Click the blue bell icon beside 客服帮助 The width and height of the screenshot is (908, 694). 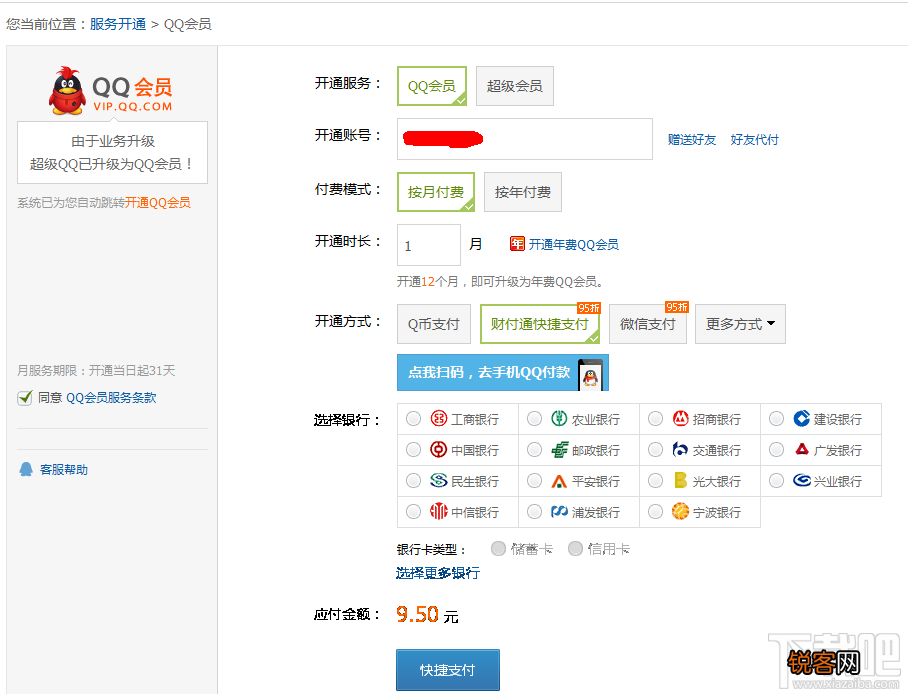[x=26, y=469]
